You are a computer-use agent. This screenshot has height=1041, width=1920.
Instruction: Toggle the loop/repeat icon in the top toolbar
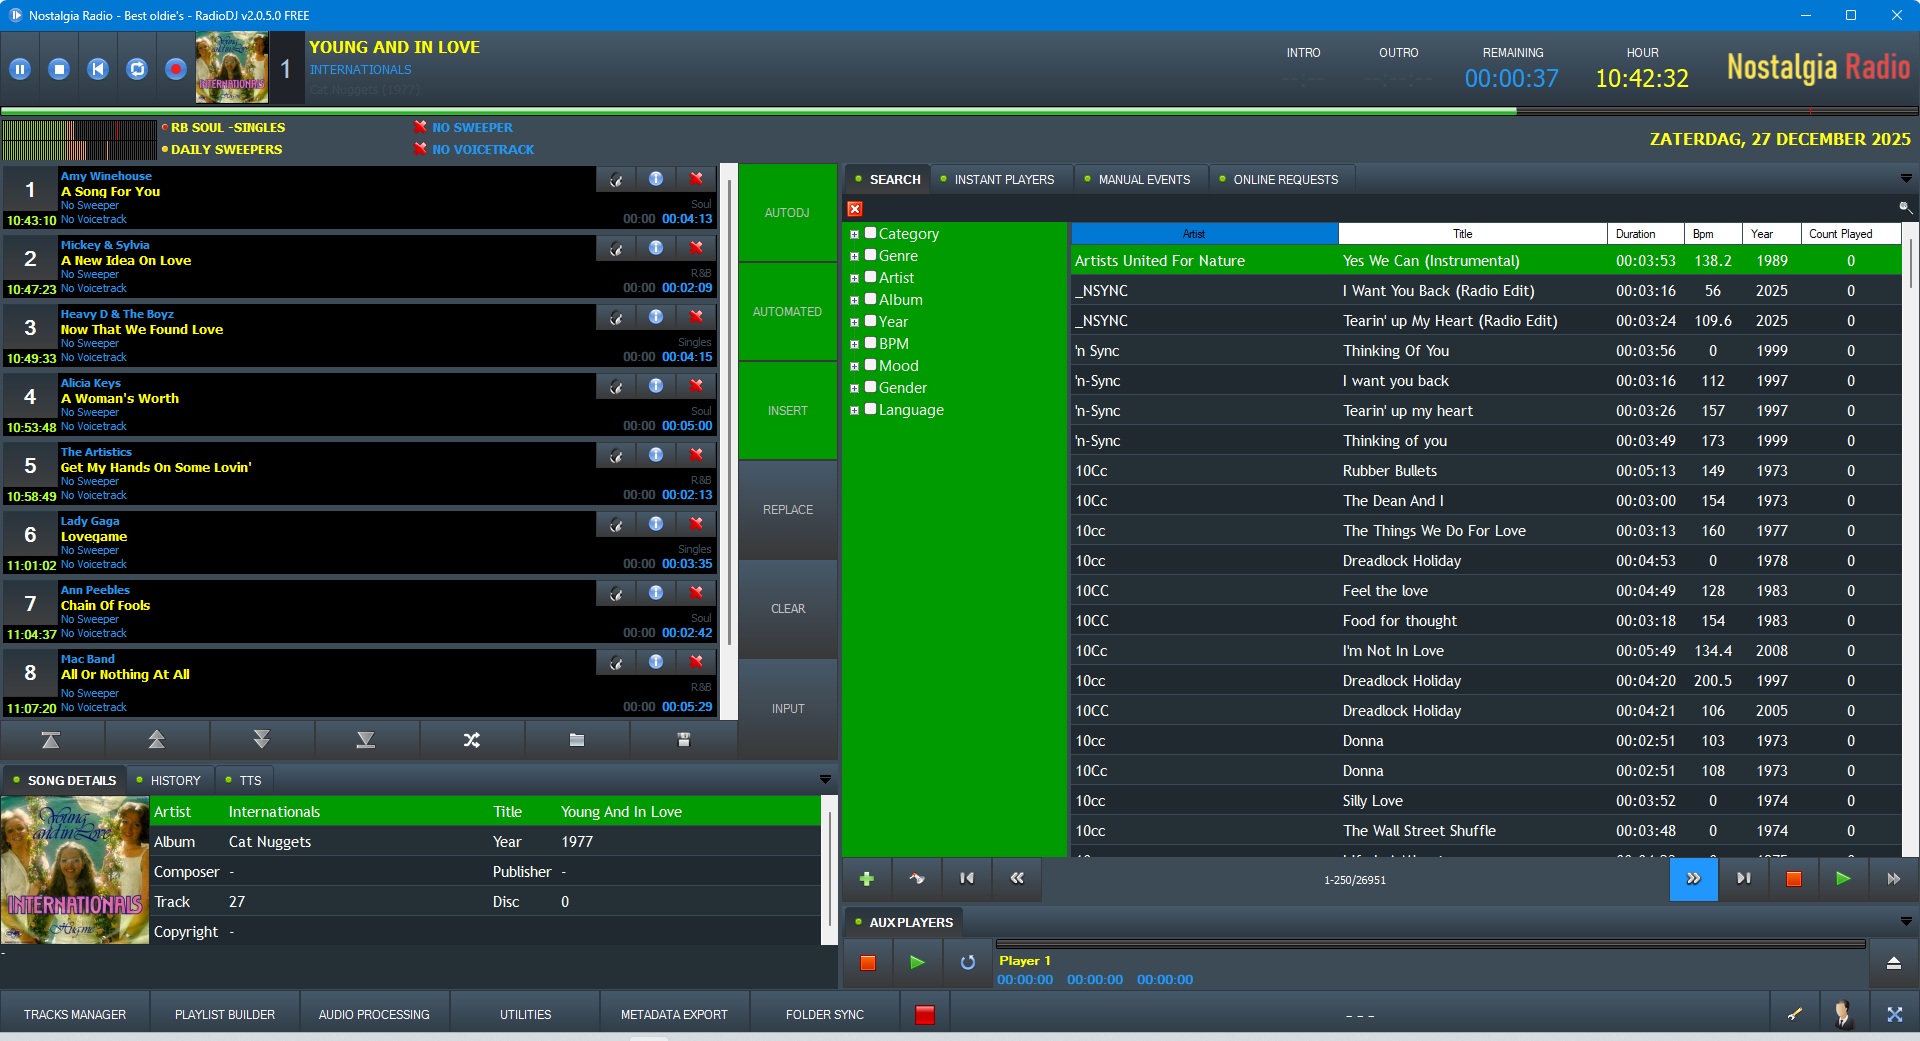(136, 68)
